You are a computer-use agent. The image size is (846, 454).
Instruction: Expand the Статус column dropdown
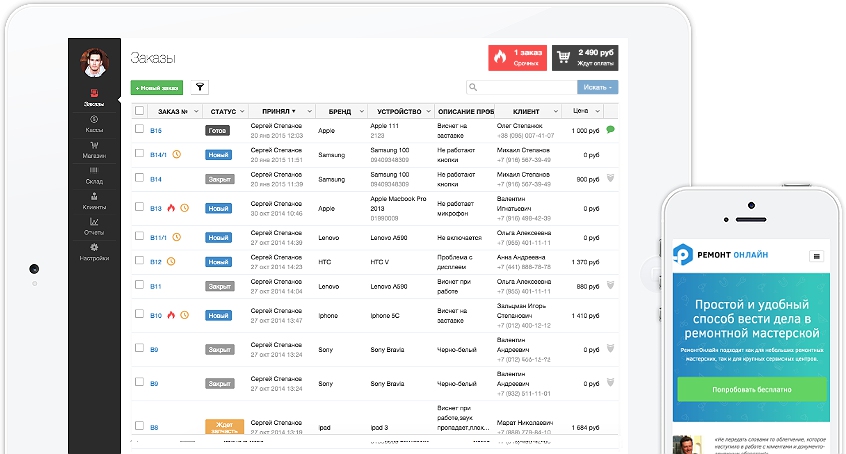(242, 111)
